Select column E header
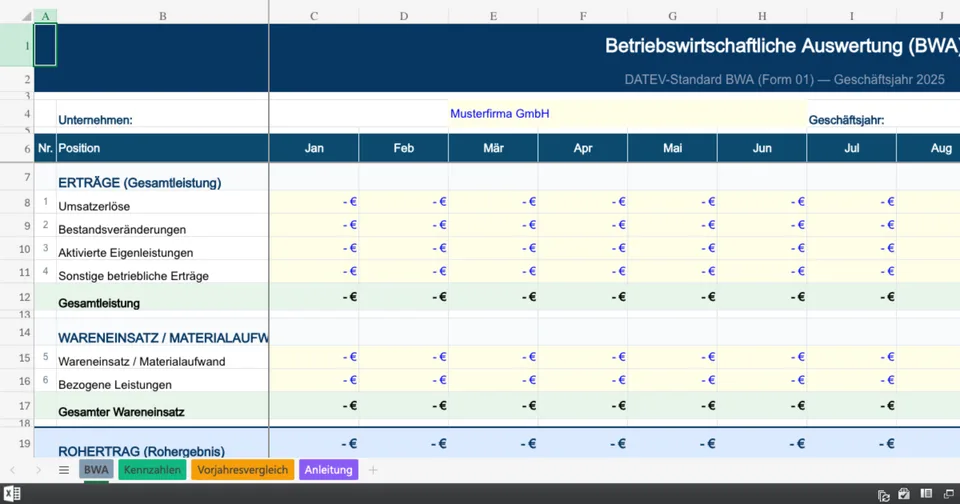Screen dimensions: 960x504 click(x=493, y=17)
